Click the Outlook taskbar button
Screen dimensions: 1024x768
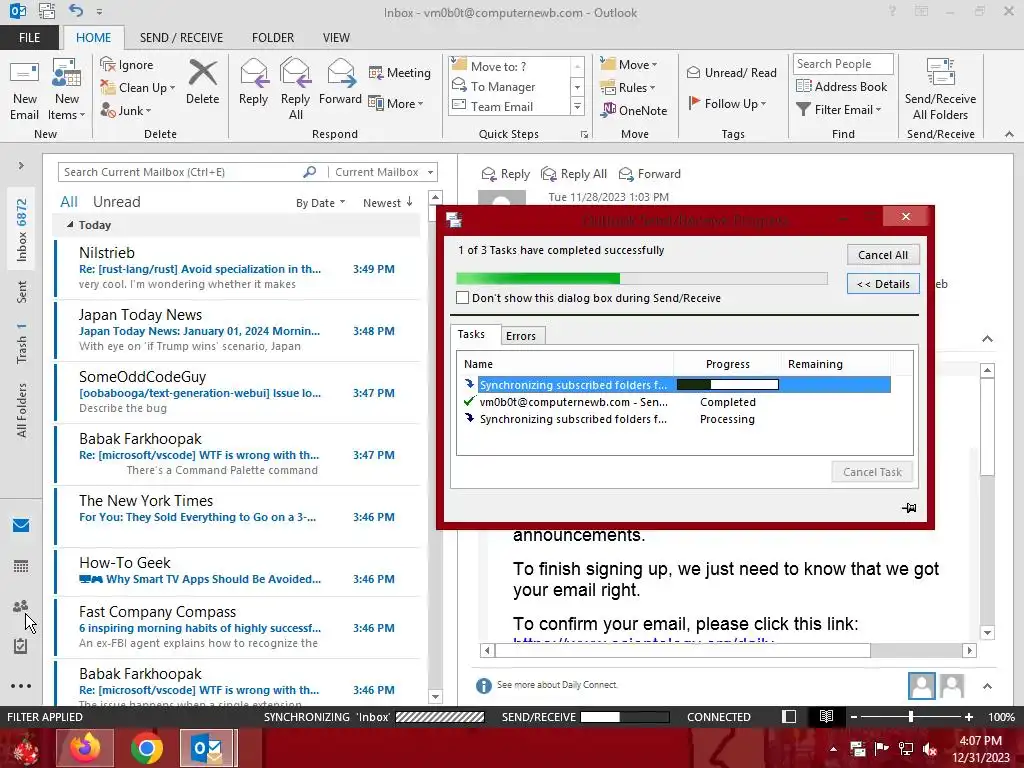[x=208, y=748]
